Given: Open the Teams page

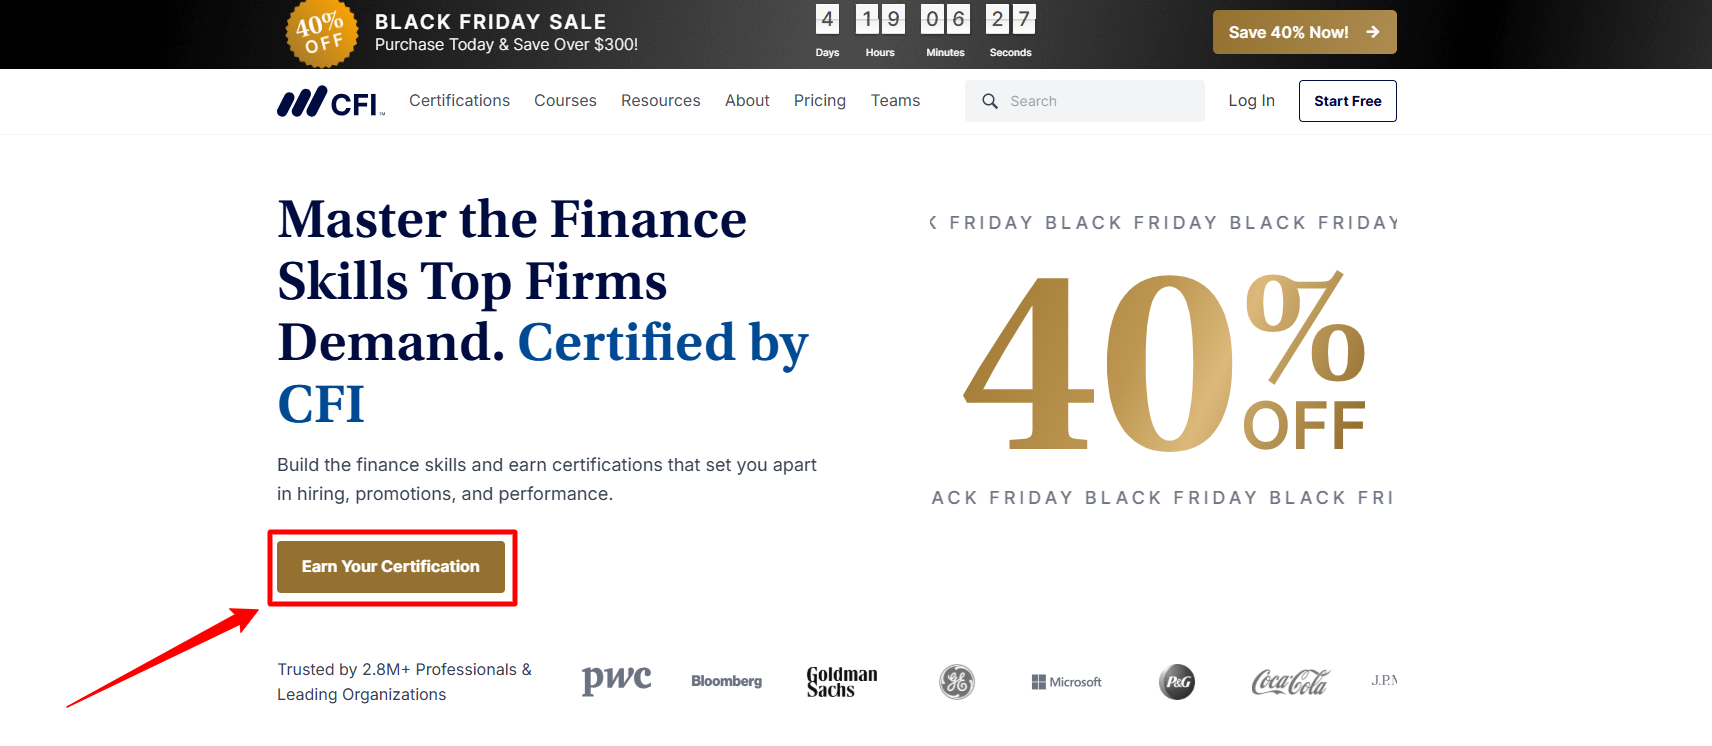Looking at the screenshot, I should pyautogui.click(x=895, y=101).
